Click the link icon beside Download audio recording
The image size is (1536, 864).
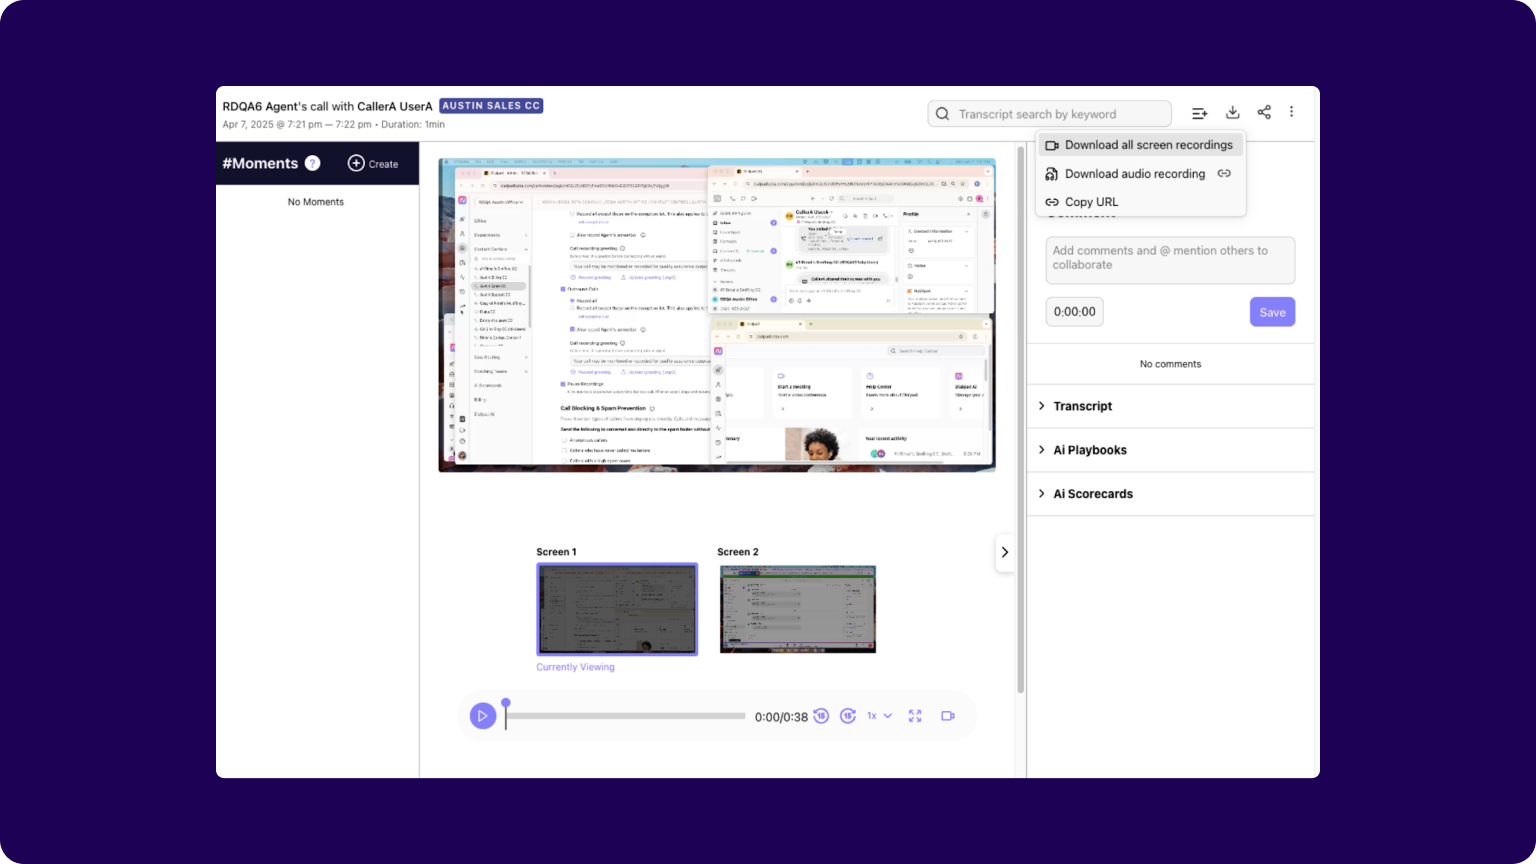(x=1224, y=173)
